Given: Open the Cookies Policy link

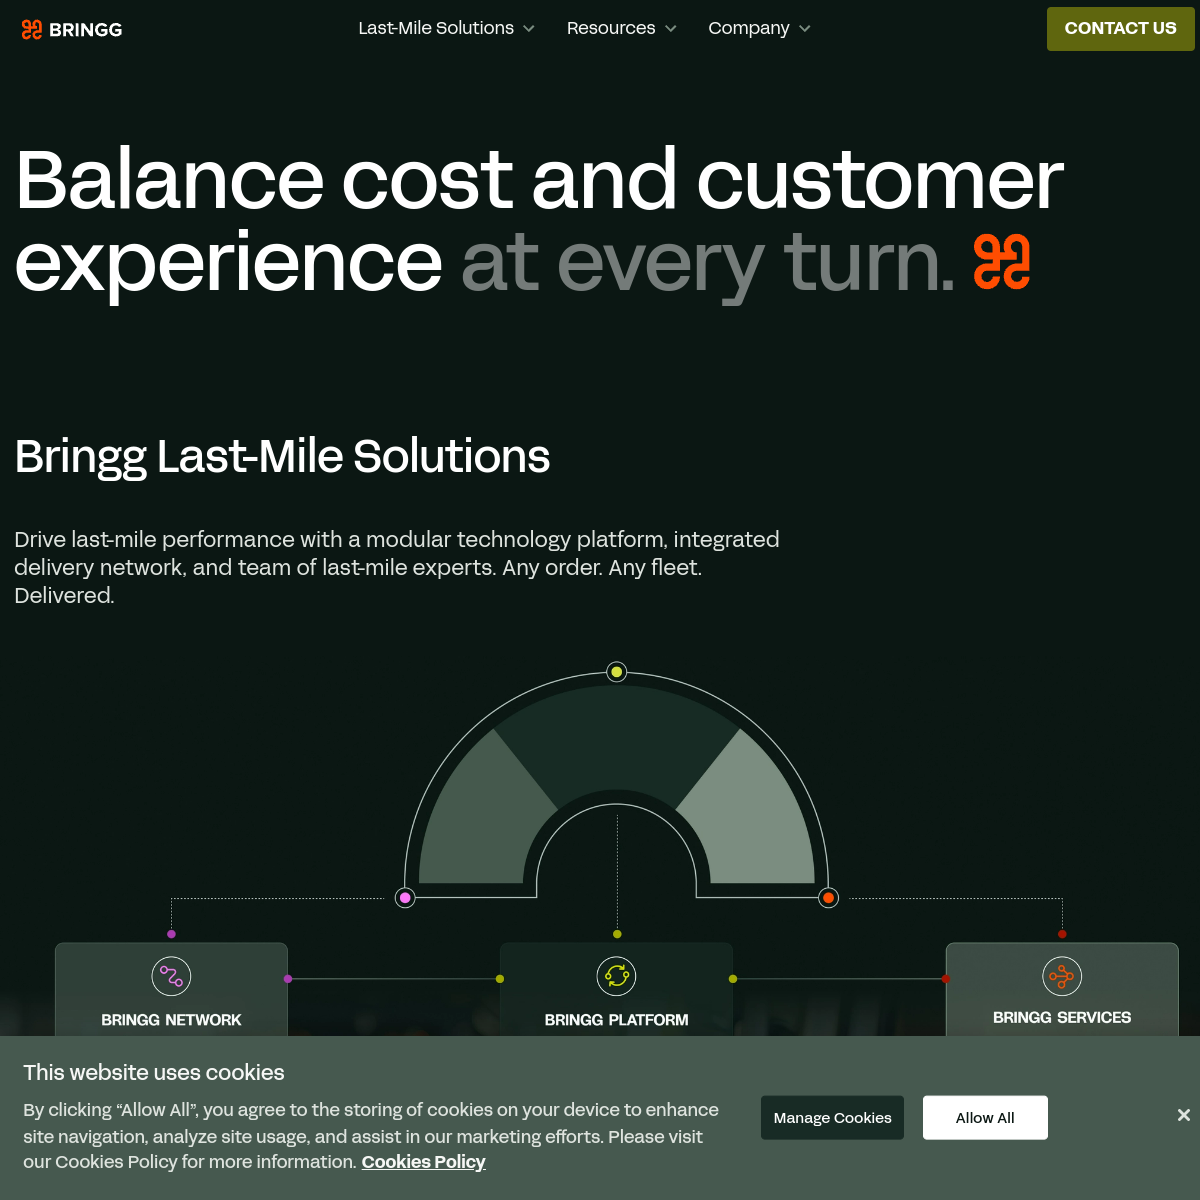Looking at the screenshot, I should 423,1162.
